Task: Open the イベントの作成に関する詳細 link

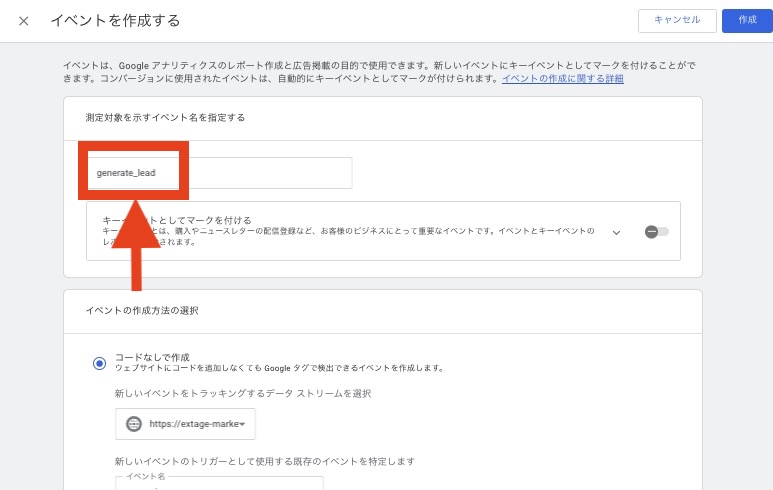Action: click(x=562, y=78)
